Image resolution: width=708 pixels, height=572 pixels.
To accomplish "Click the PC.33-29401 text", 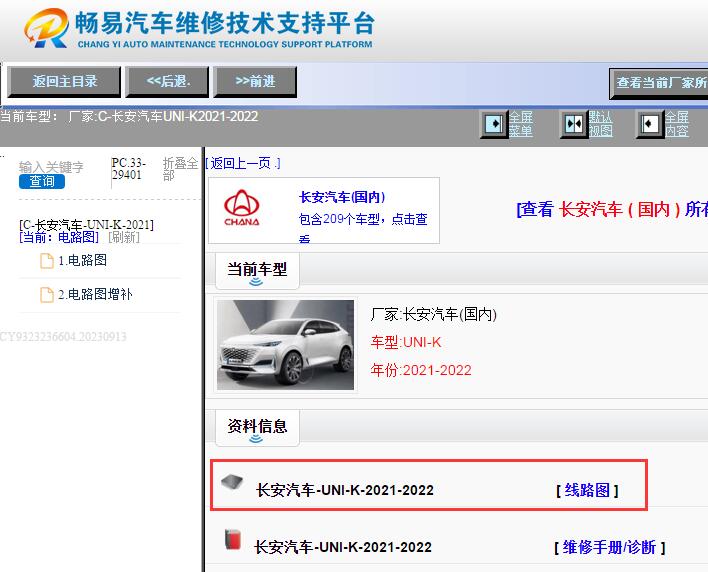I will (128, 169).
